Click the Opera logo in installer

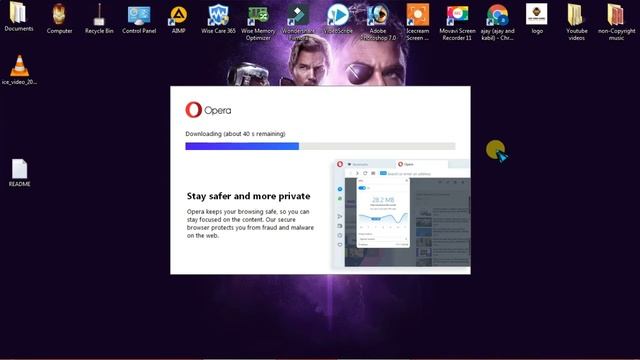coord(208,110)
